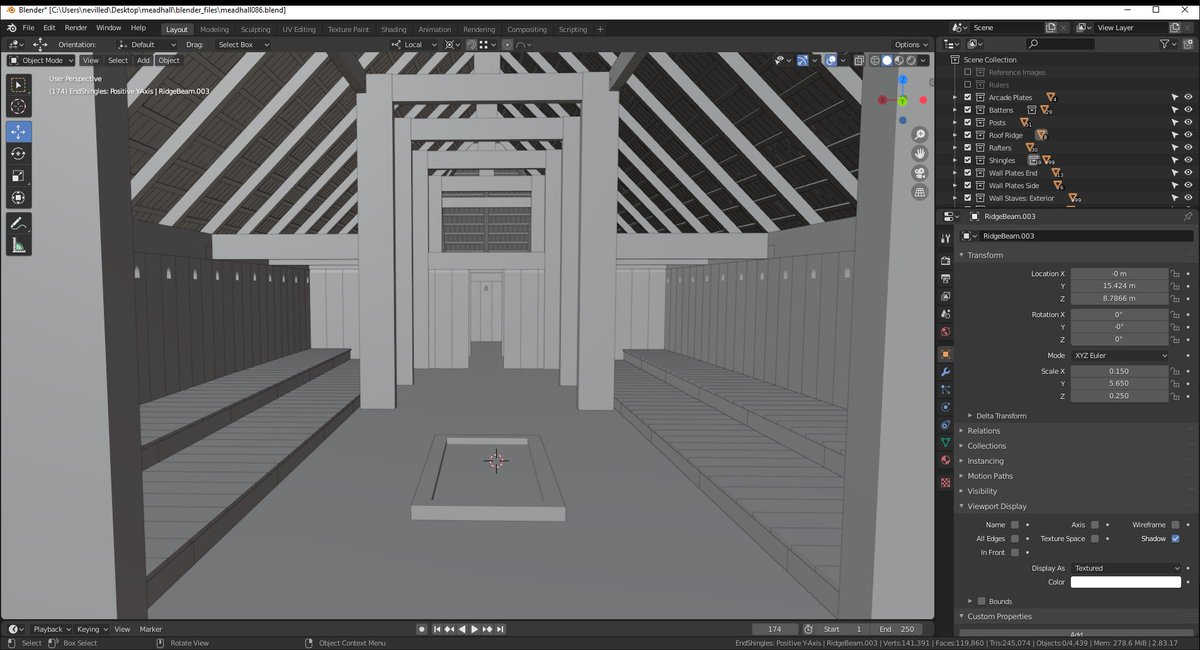This screenshot has height=650, width=1200.
Task: Open the File menu
Action: click(x=27, y=28)
